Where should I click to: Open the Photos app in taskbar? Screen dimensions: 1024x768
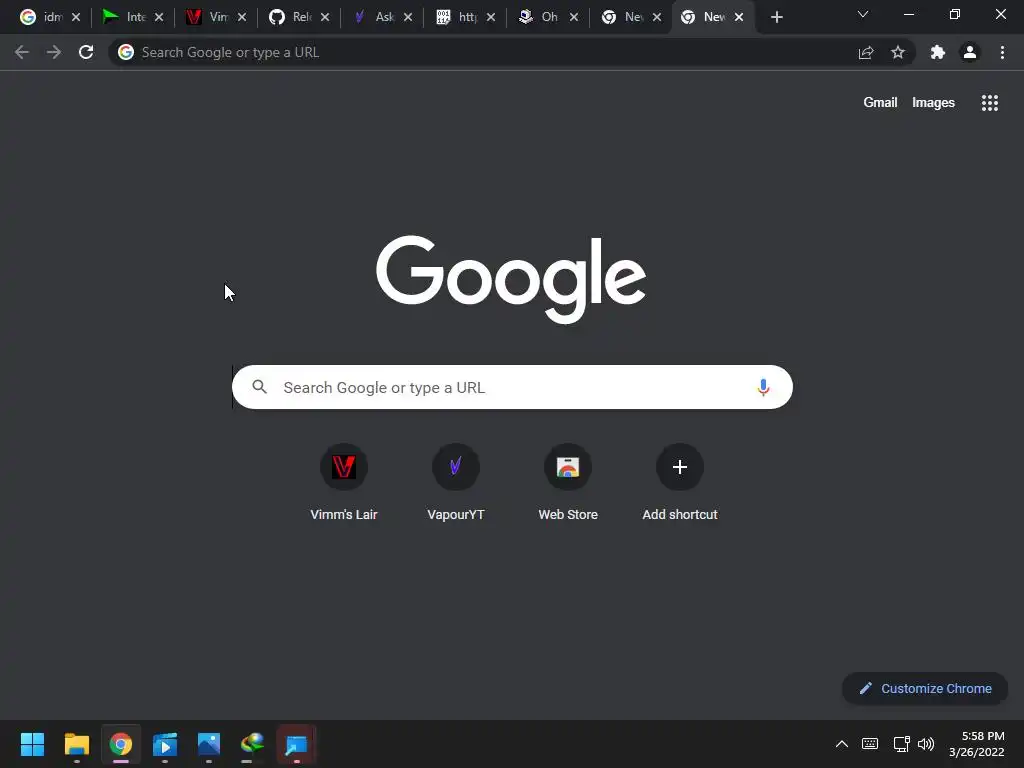click(209, 744)
